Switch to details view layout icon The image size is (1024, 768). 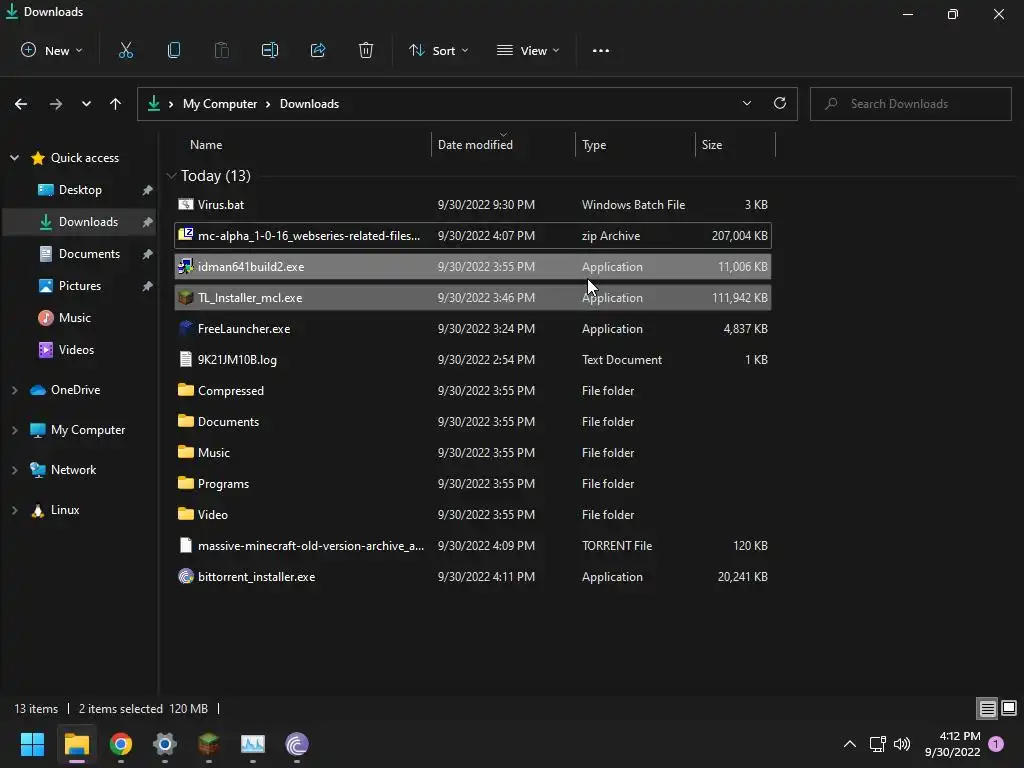(x=987, y=709)
